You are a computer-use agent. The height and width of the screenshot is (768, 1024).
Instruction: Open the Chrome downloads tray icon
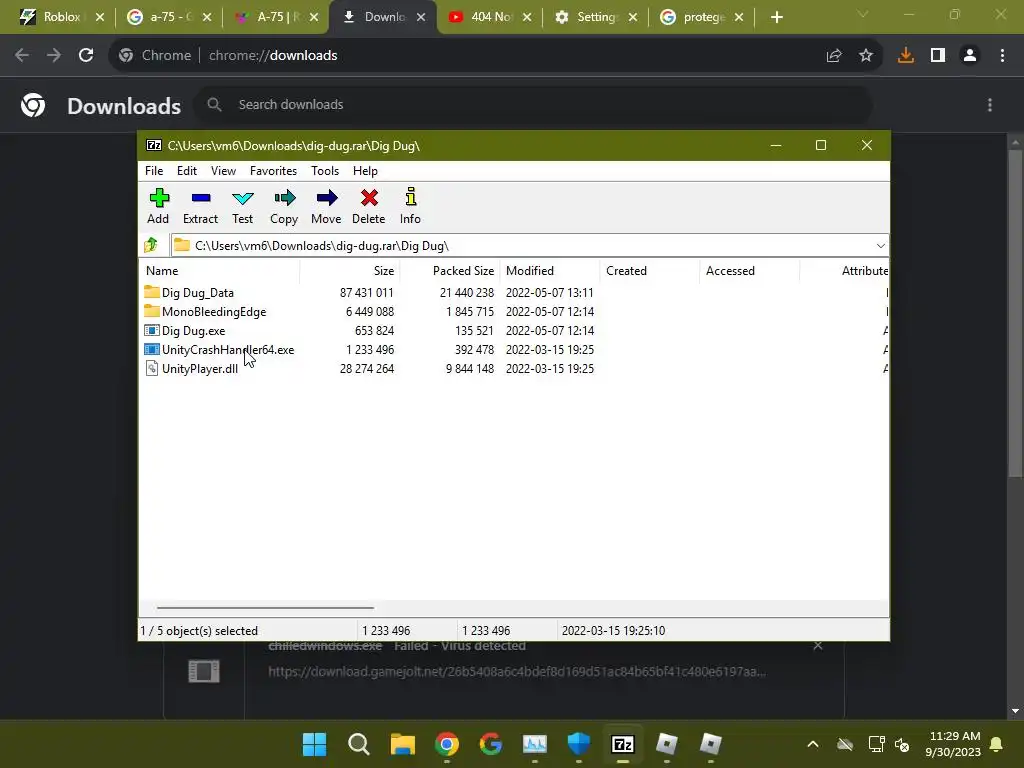906,56
